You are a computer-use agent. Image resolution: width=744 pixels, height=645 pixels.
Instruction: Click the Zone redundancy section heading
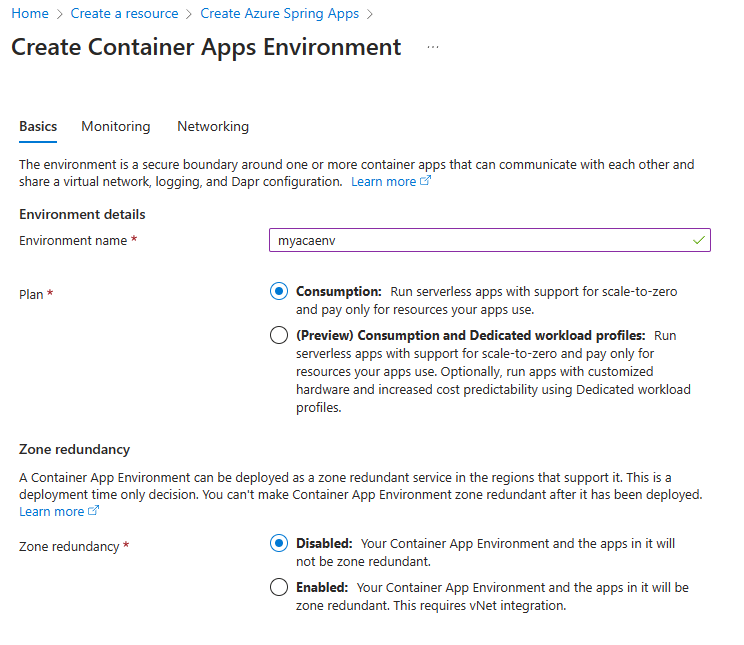click(x=74, y=449)
